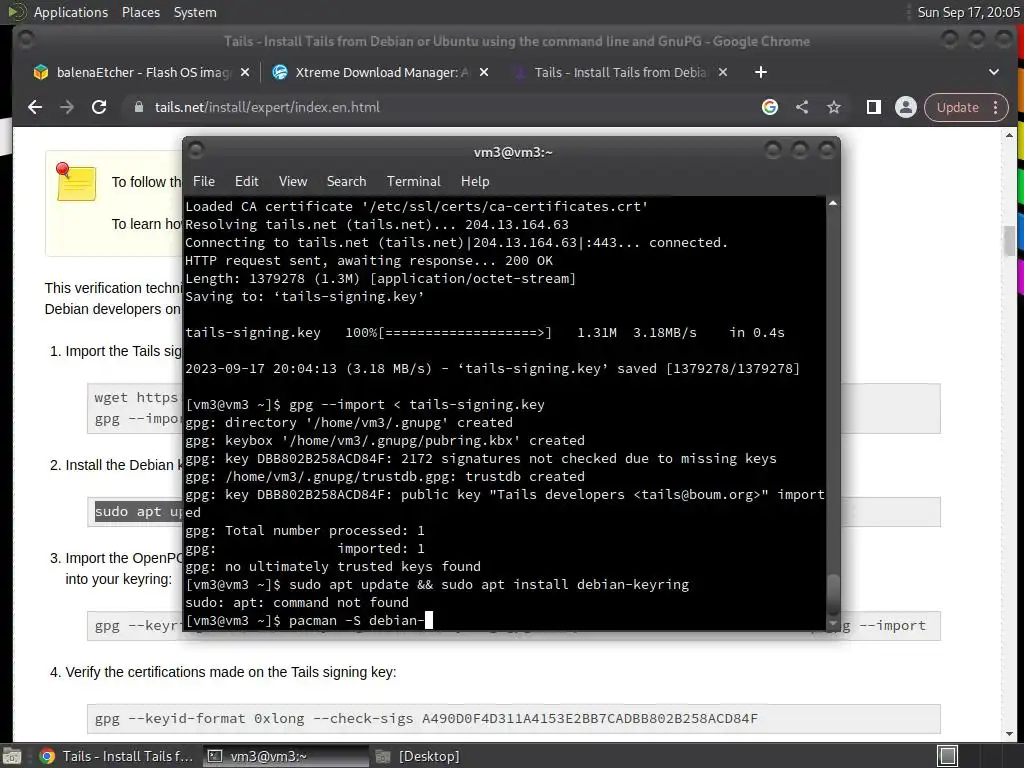This screenshot has width=1024, height=768.
Task: Open the Places menu
Action: tap(140, 12)
